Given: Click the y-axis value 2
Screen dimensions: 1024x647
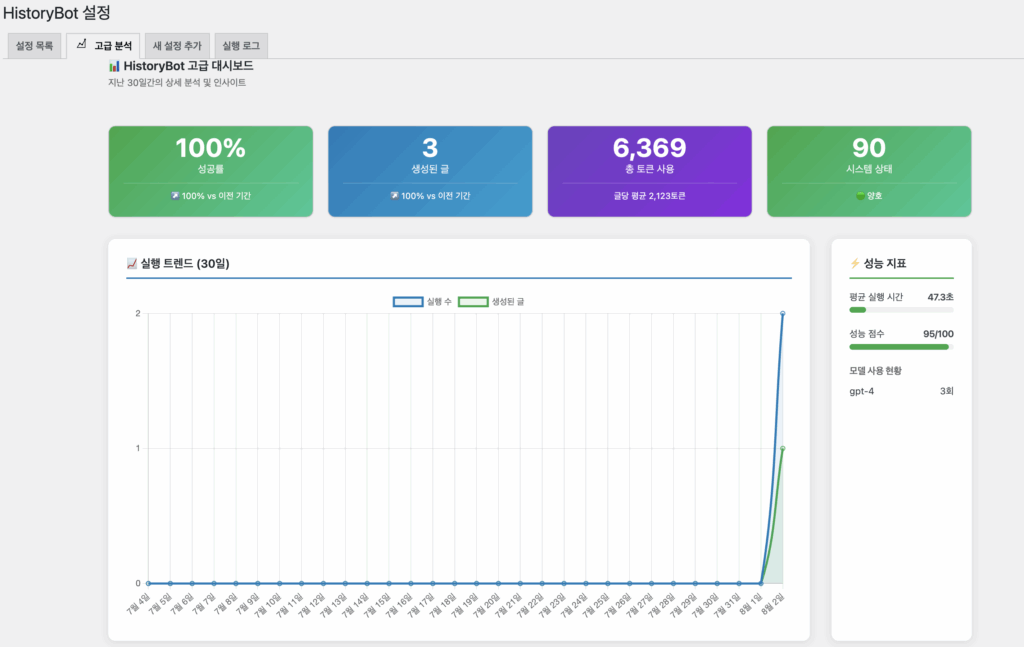Looking at the screenshot, I should pyautogui.click(x=138, y=313).
